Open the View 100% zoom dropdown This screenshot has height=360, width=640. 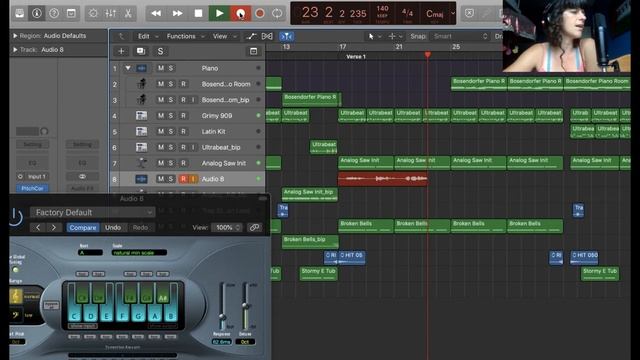click(x=227, y=227)
